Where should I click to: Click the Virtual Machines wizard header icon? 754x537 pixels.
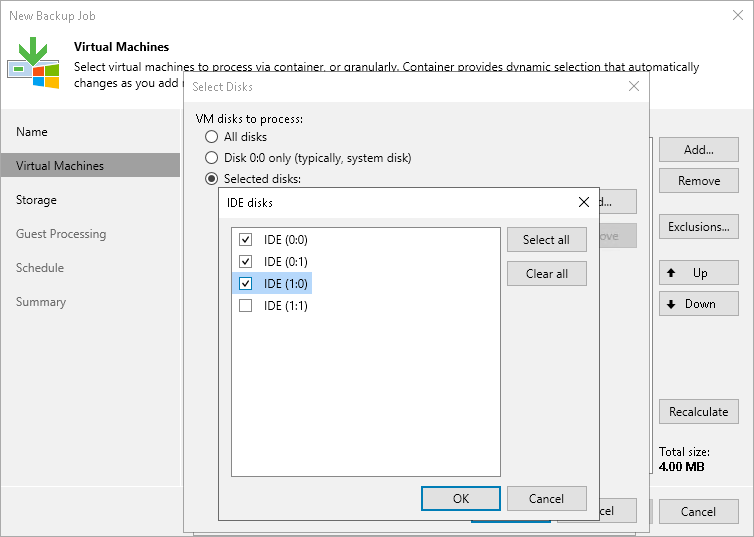[x=33, y=62]
